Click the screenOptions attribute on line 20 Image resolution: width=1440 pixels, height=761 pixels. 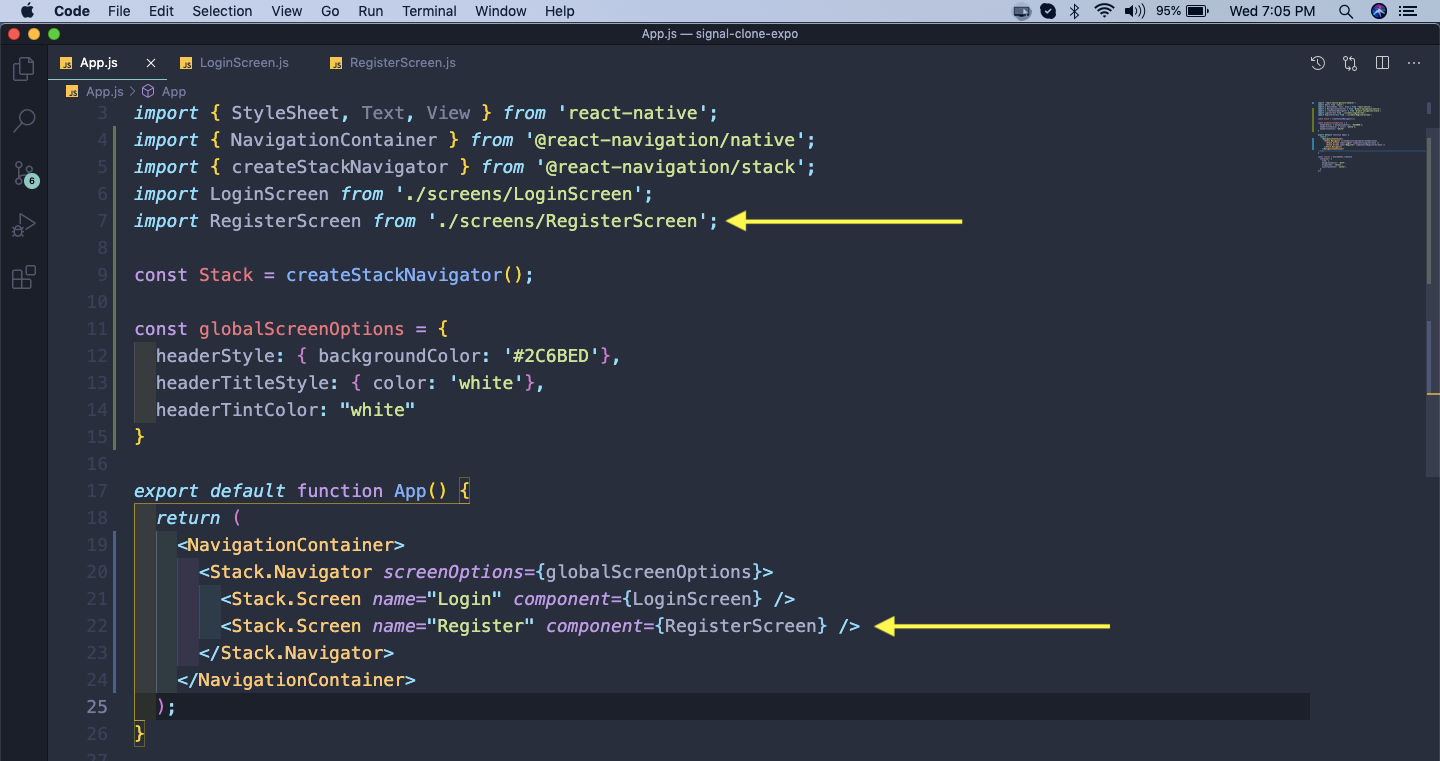453,572
